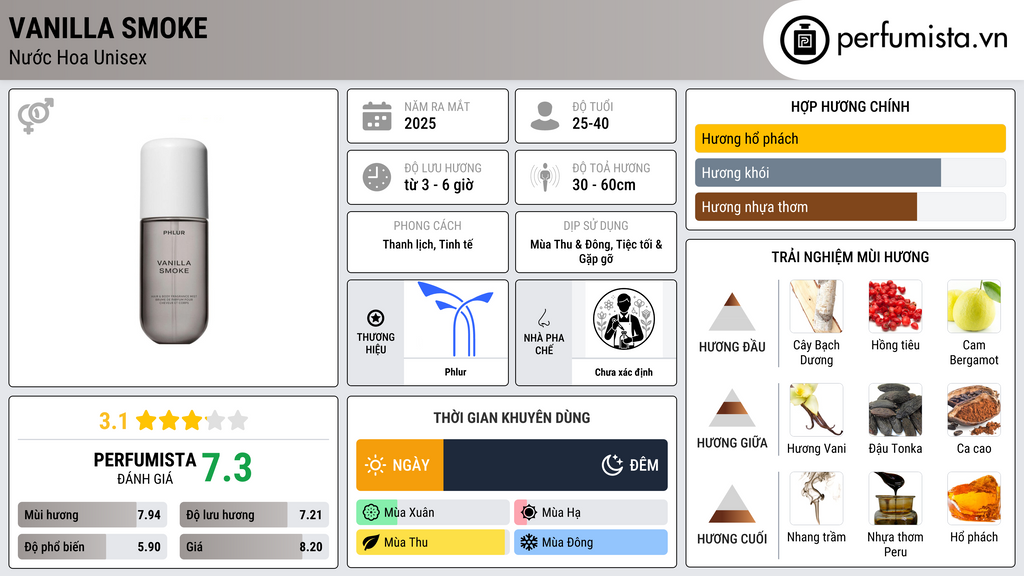Click the Nước Hoa Unisex subtitle
This screenshot has width=1024, height=576.
(x=78, y=57)
